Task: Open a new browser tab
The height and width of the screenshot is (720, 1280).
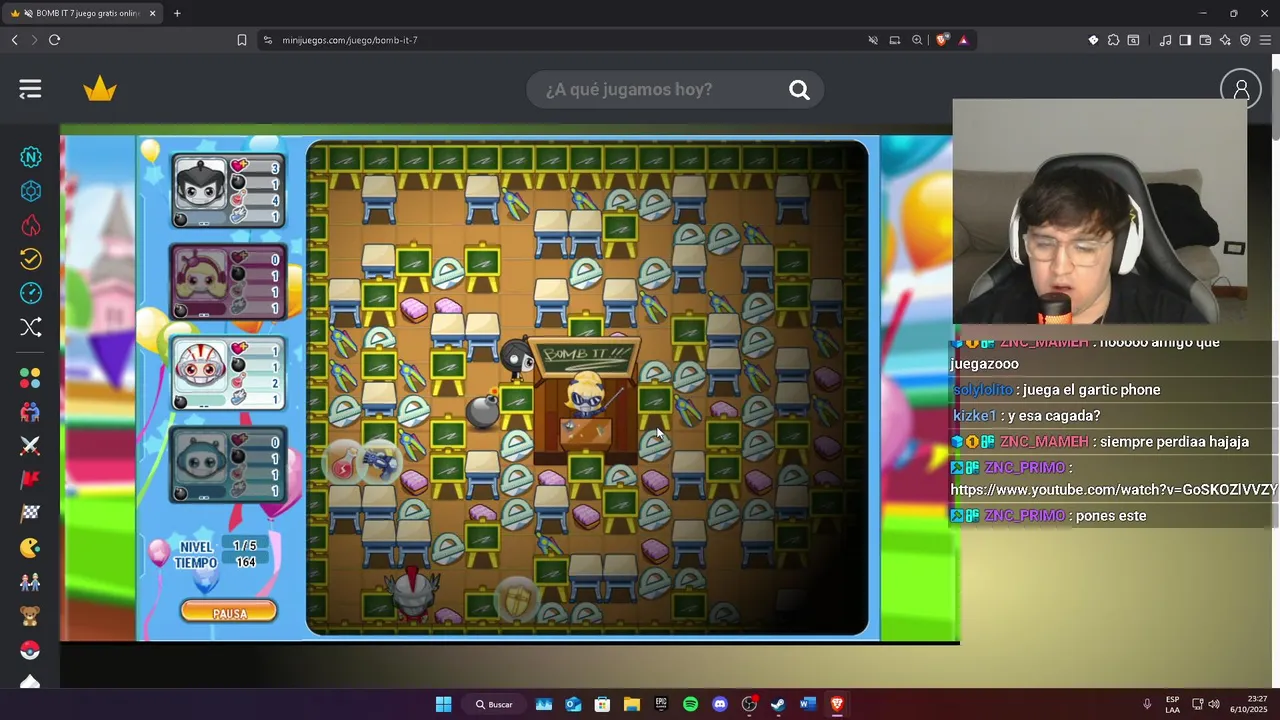Action: [x=177, y=13]
